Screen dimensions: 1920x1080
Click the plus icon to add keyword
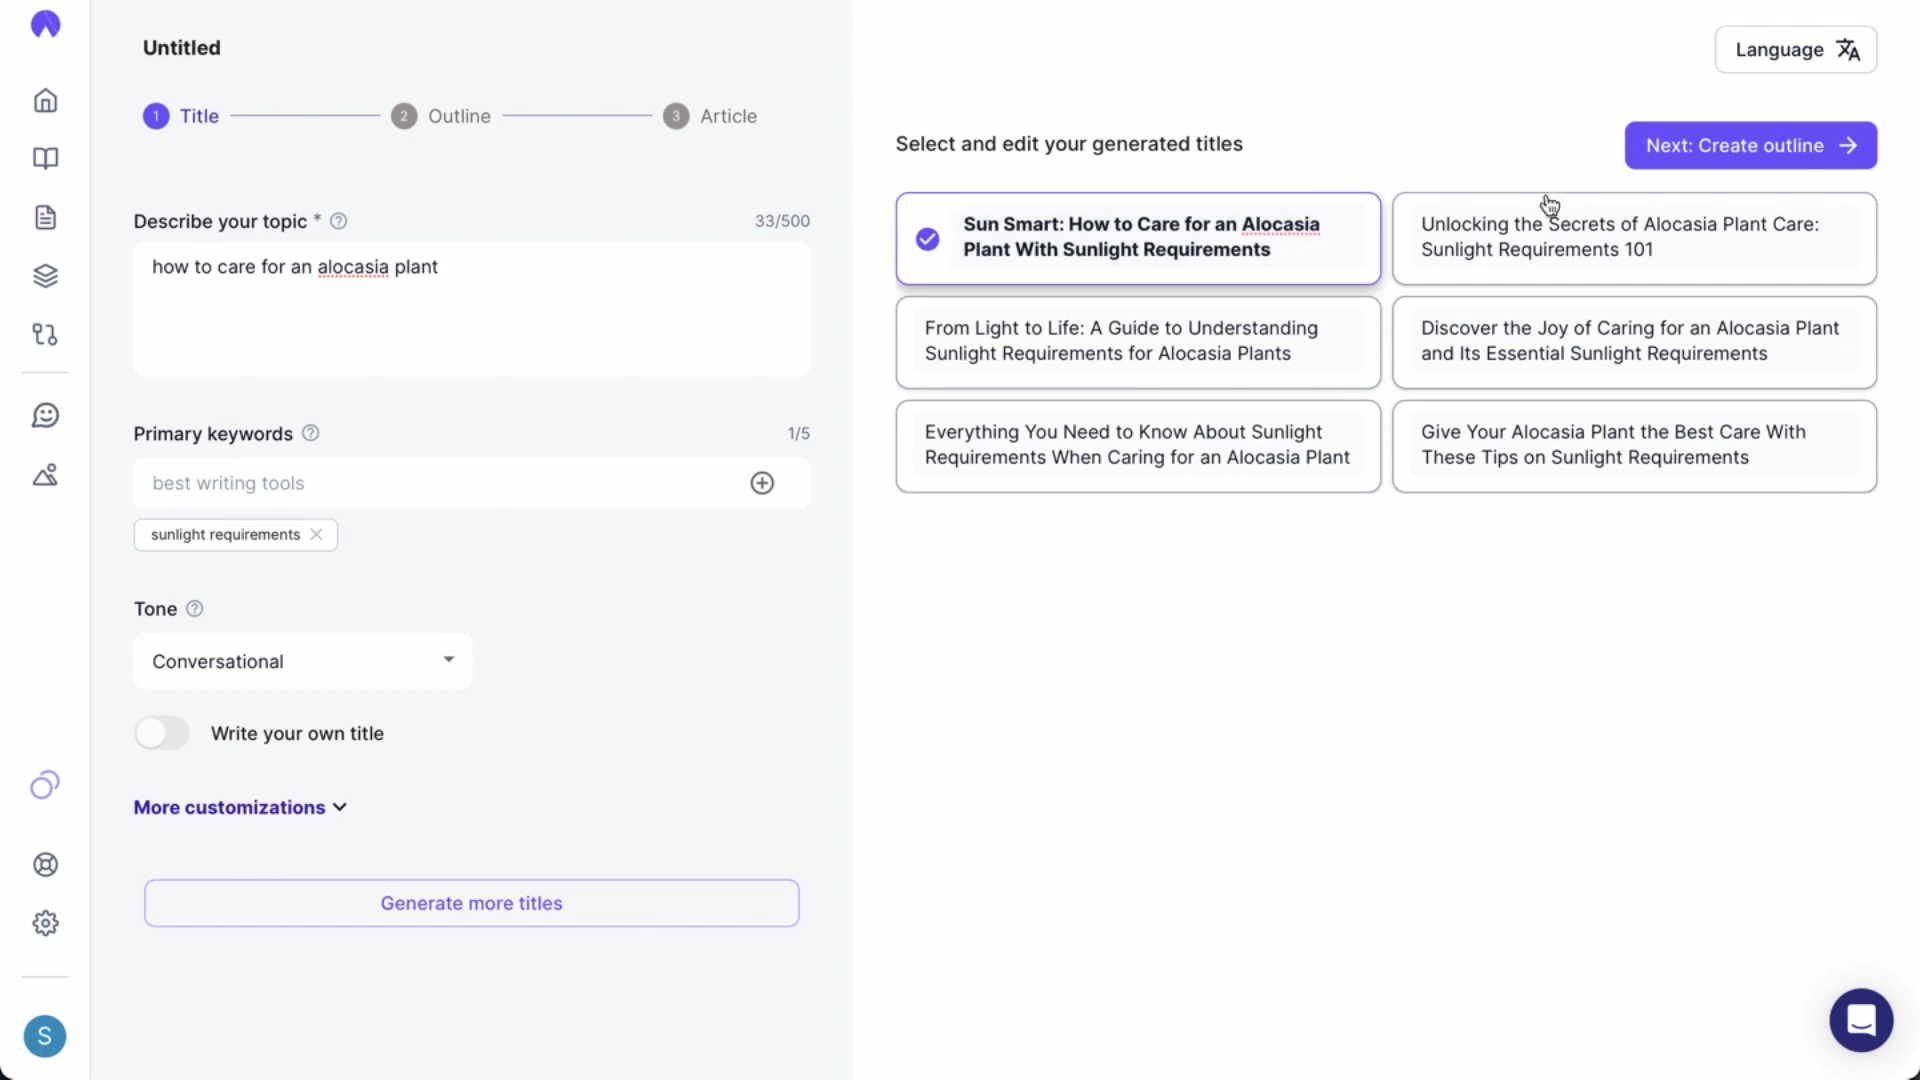tap(762, 483)
